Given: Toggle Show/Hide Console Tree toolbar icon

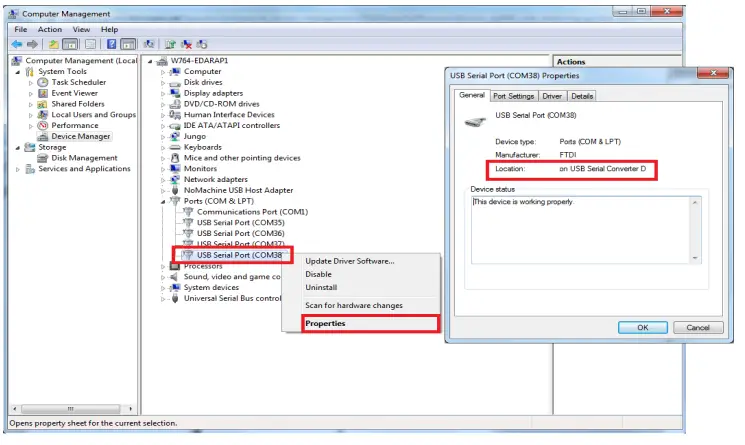Looking at the screenshot, I should coord(70,44).
